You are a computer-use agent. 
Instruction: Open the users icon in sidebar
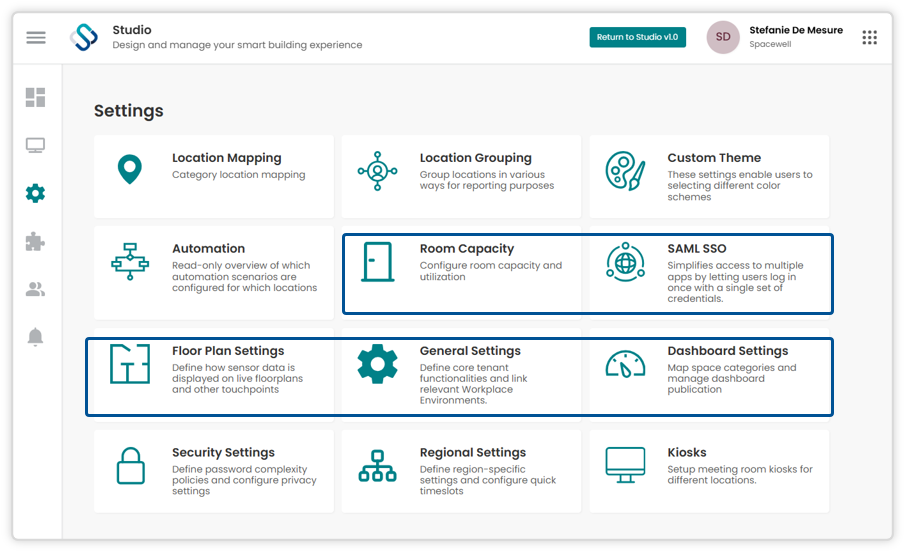coord(35,289)
